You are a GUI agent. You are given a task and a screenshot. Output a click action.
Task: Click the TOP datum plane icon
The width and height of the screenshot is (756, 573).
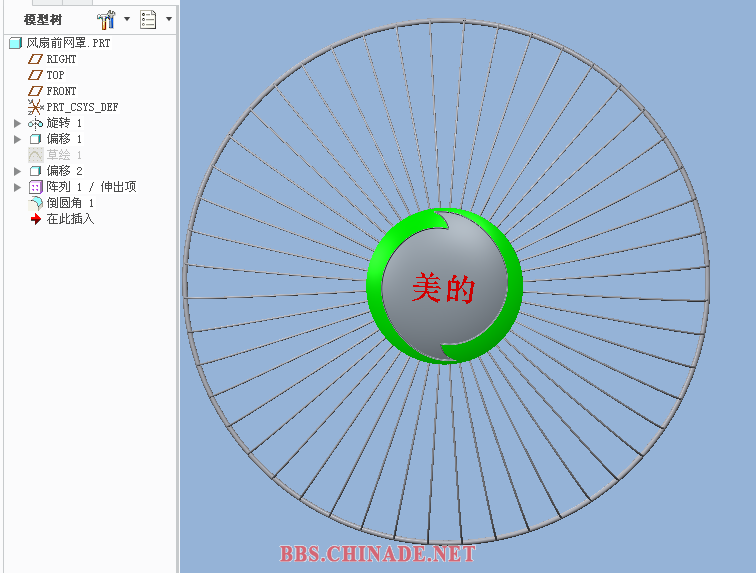click(35, 75)
